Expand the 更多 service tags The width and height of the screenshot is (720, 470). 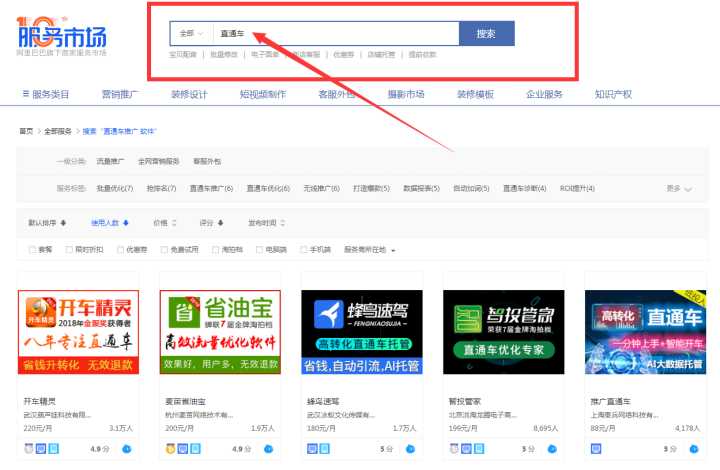[x=678, y=188]
